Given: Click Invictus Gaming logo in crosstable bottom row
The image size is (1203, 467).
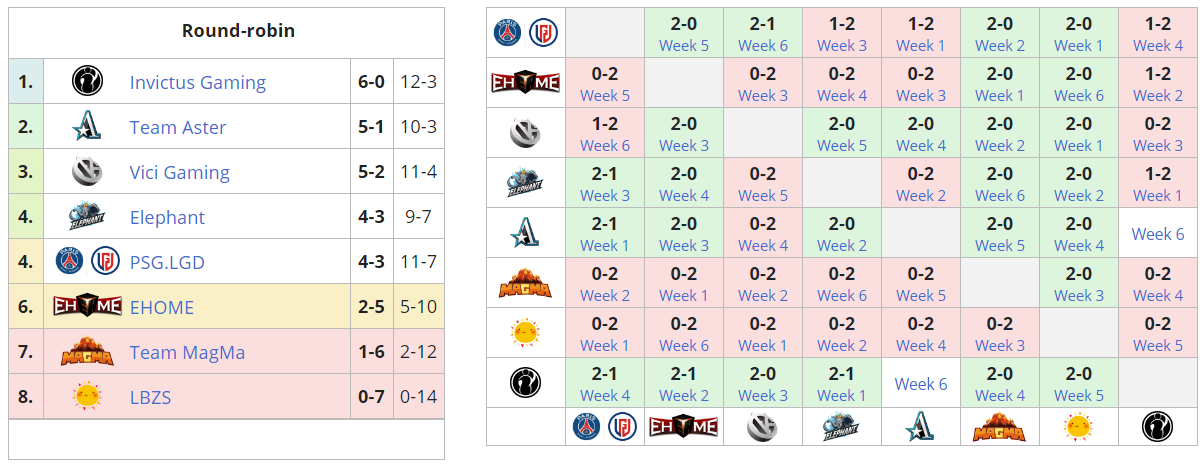Looking at the screenshot, I should click(1158, 427).
